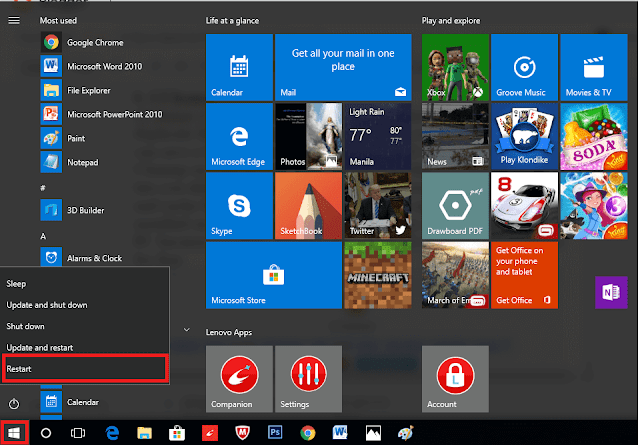Click the Windows Start button

[x=14, y=433]
